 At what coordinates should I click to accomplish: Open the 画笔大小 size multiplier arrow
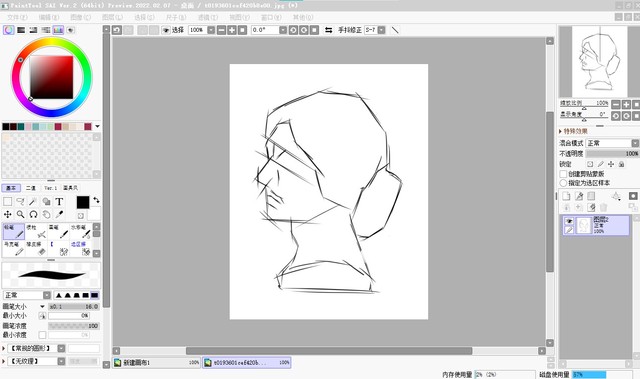42,306
